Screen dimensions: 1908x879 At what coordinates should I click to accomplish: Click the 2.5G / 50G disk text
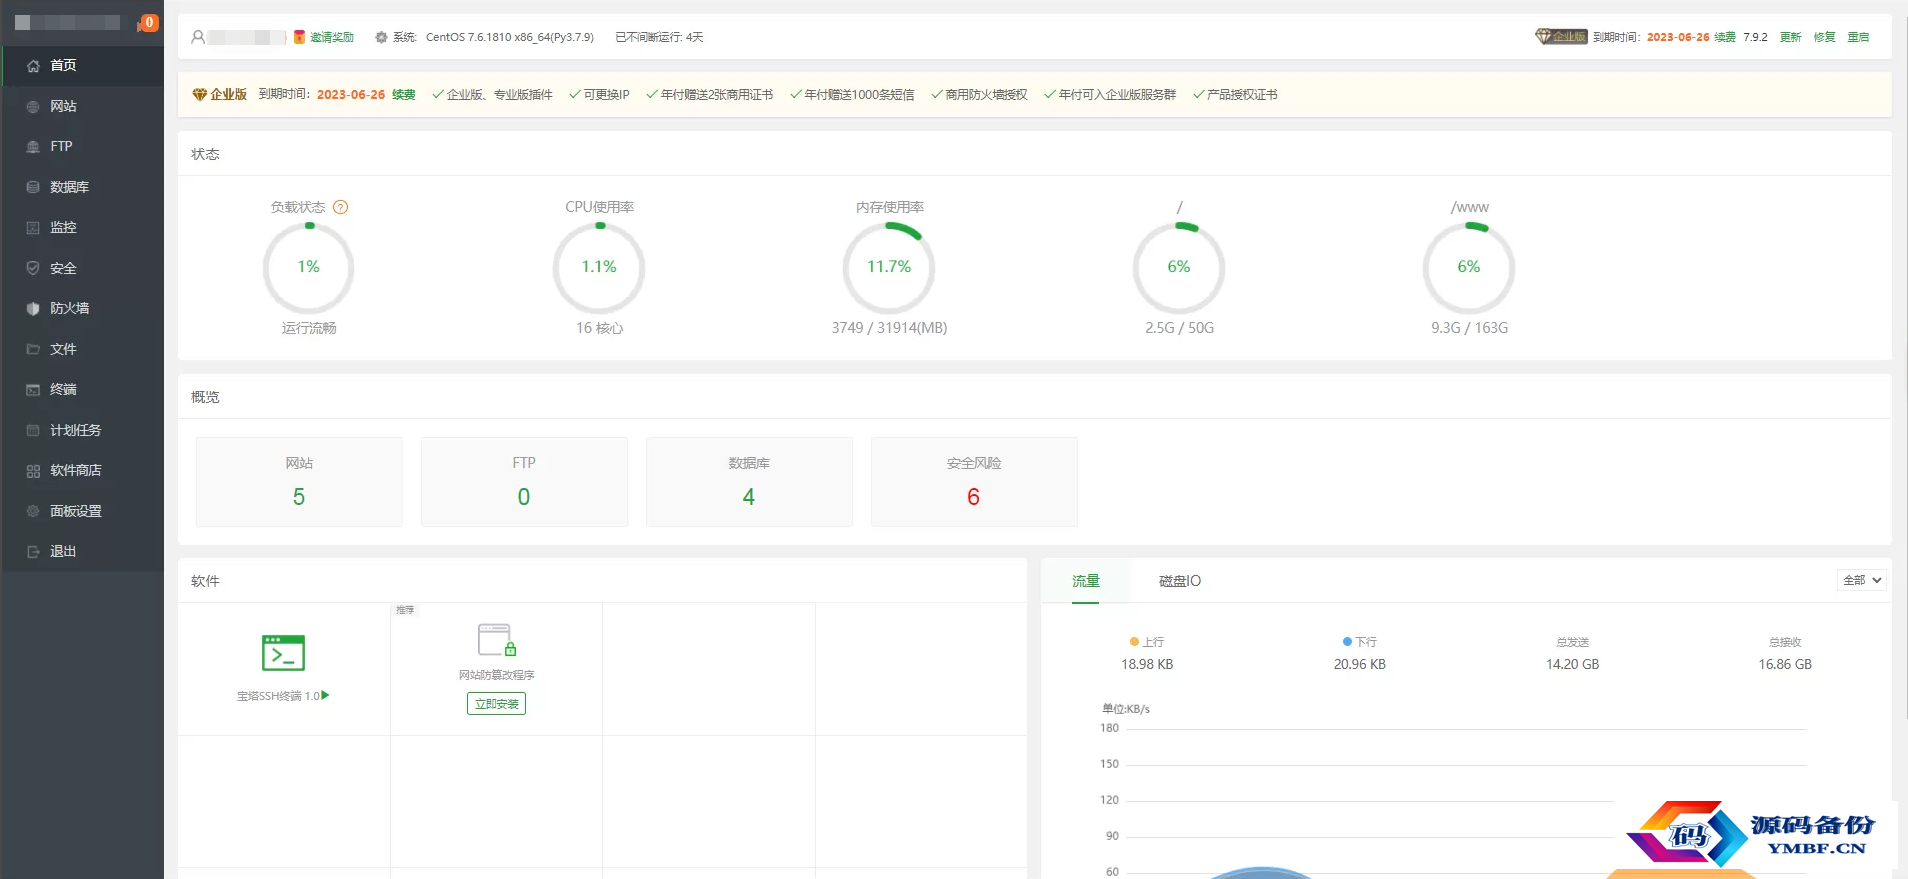(1179, 328)
